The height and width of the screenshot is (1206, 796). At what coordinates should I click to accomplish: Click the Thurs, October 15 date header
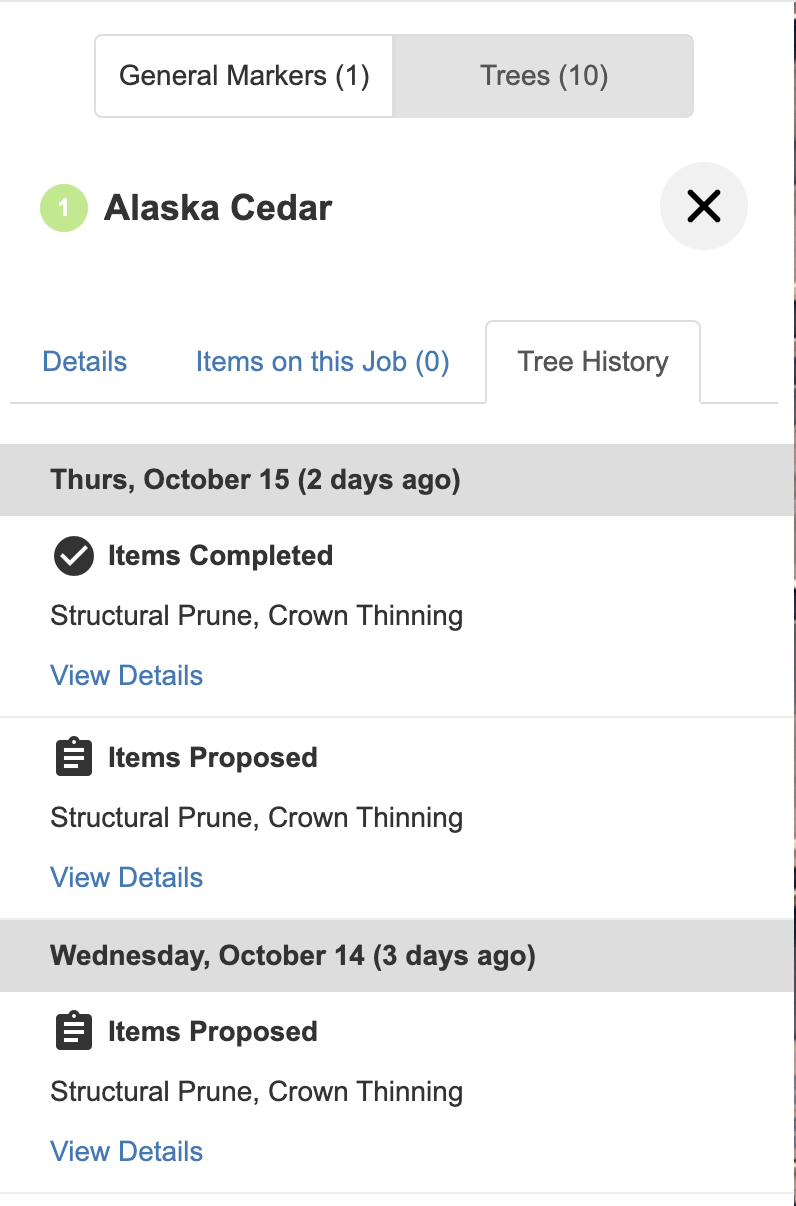[x=255, y=480]
